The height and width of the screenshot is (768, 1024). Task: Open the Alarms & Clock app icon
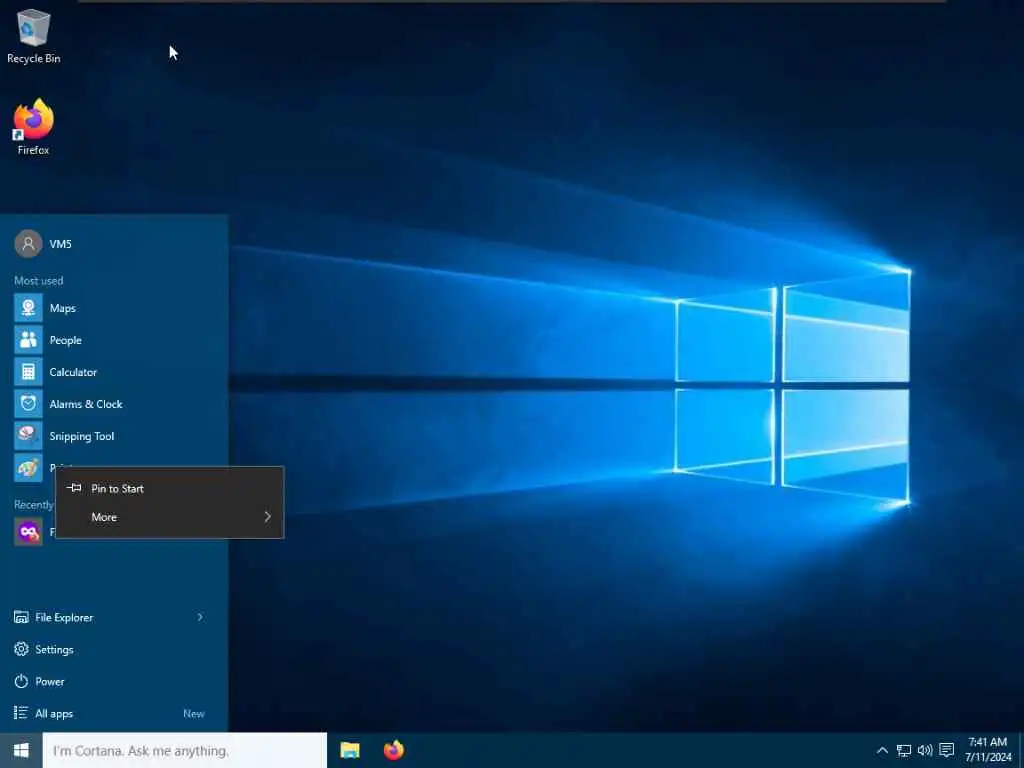pos(28,404)
